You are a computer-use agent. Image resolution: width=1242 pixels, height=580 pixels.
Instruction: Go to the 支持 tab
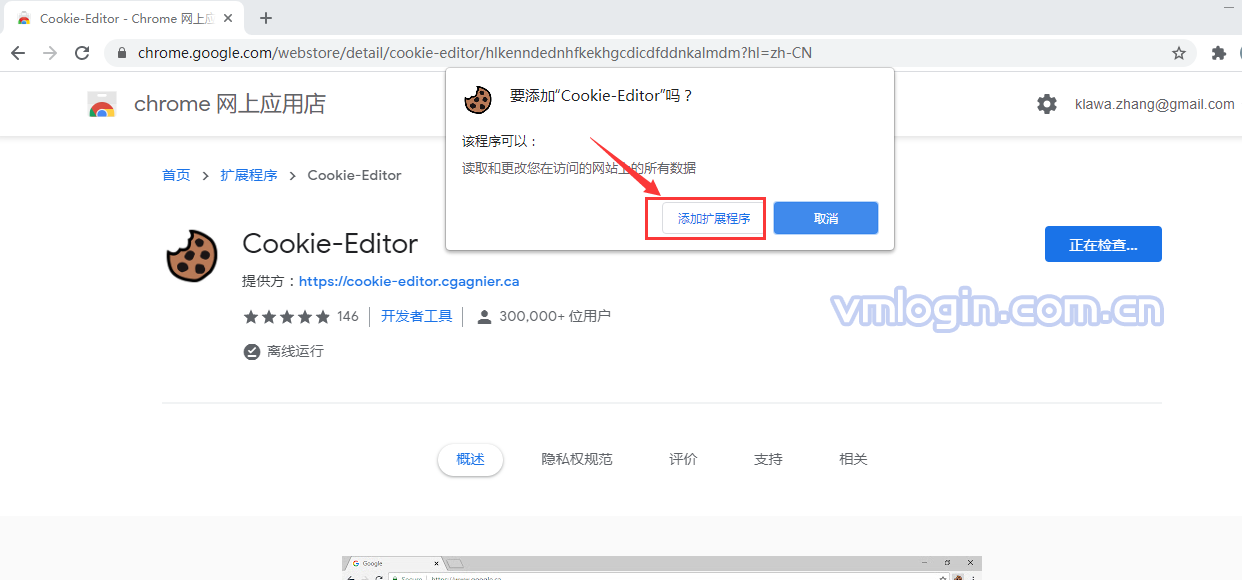768,459
